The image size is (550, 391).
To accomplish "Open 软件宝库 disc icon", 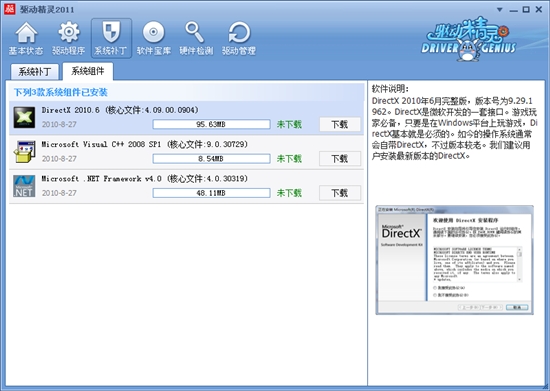I will point(154,39).
